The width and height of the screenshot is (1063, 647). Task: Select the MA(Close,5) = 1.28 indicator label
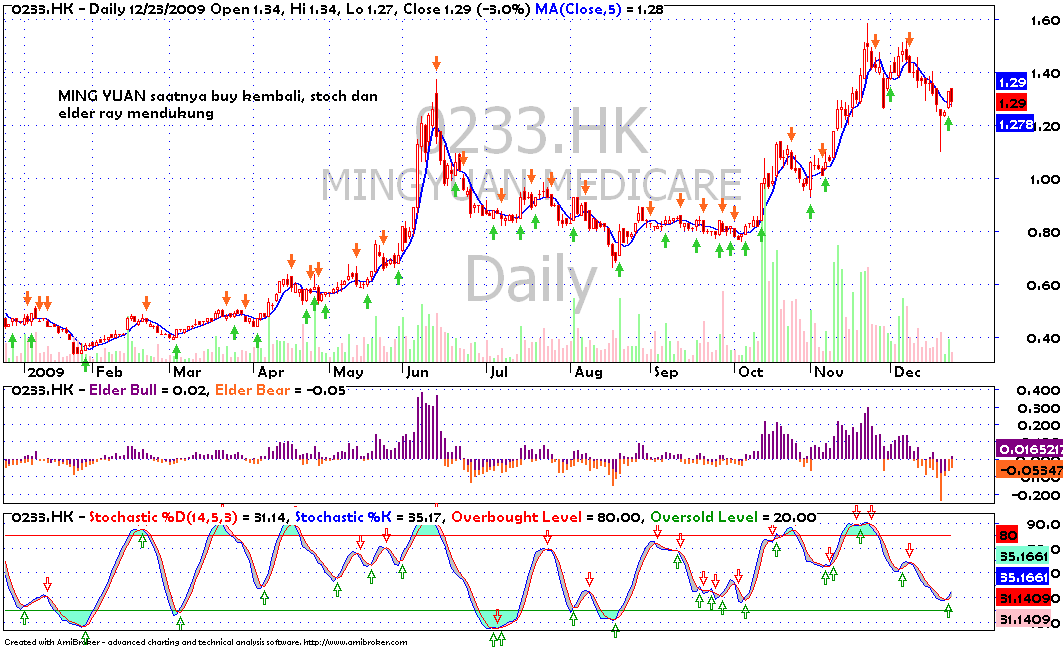coord(599,9)
